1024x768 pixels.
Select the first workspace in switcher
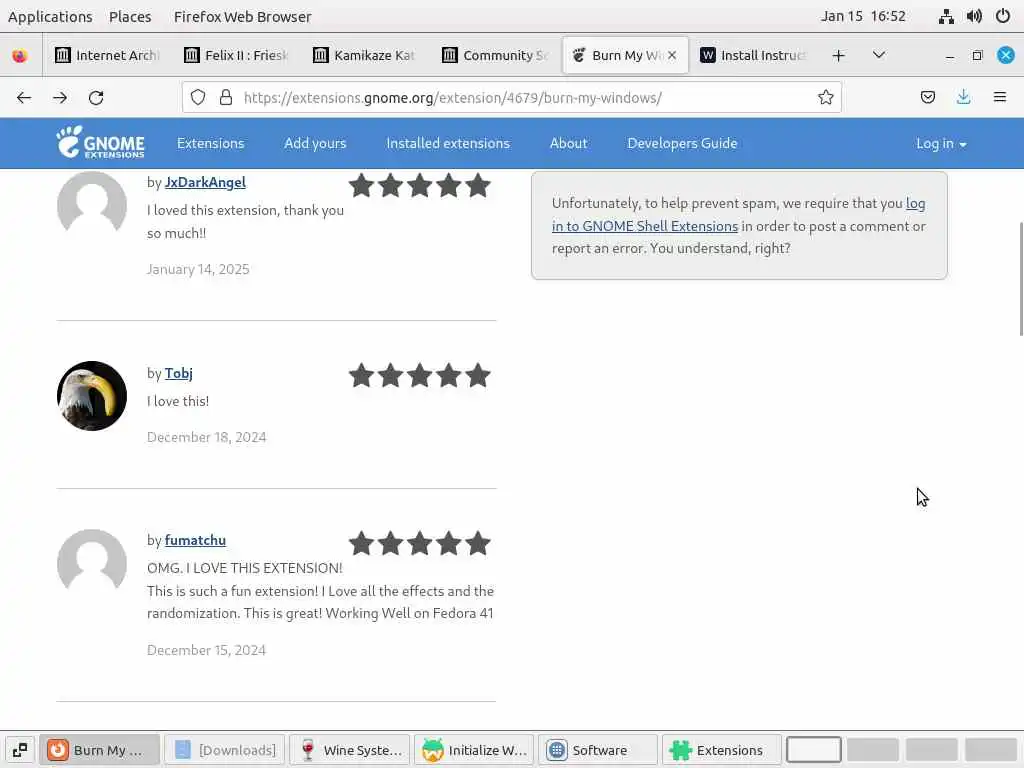[814, 750]
